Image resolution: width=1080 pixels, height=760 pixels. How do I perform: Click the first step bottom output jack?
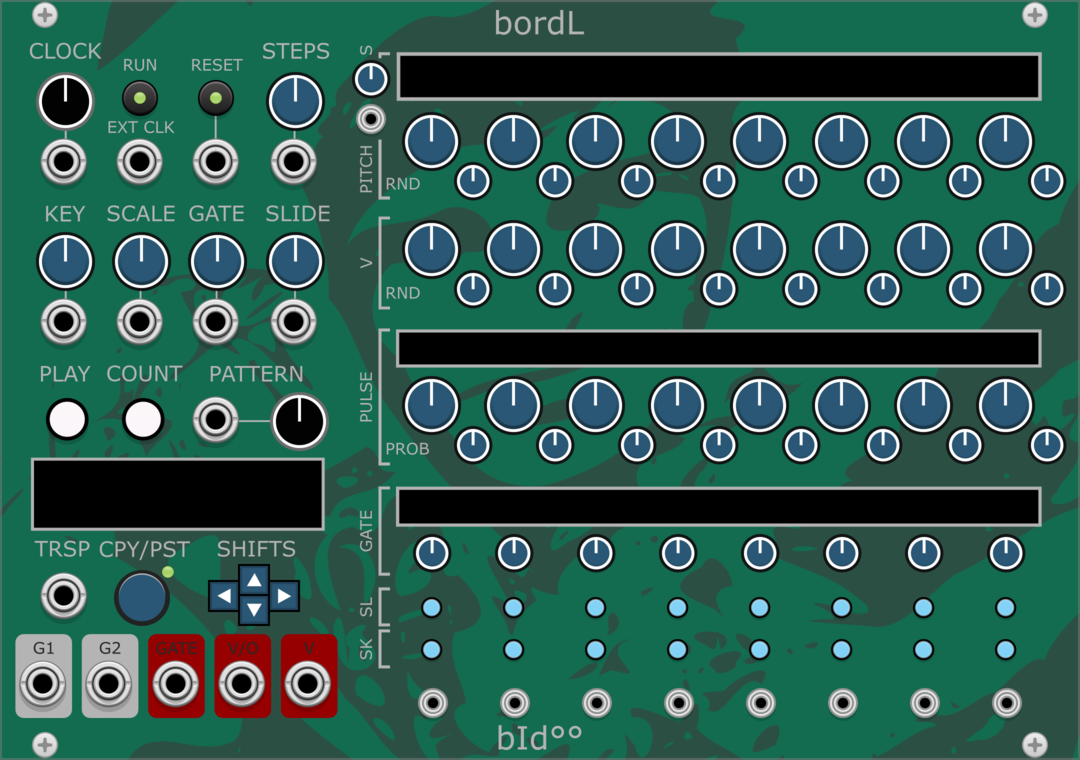433,703
